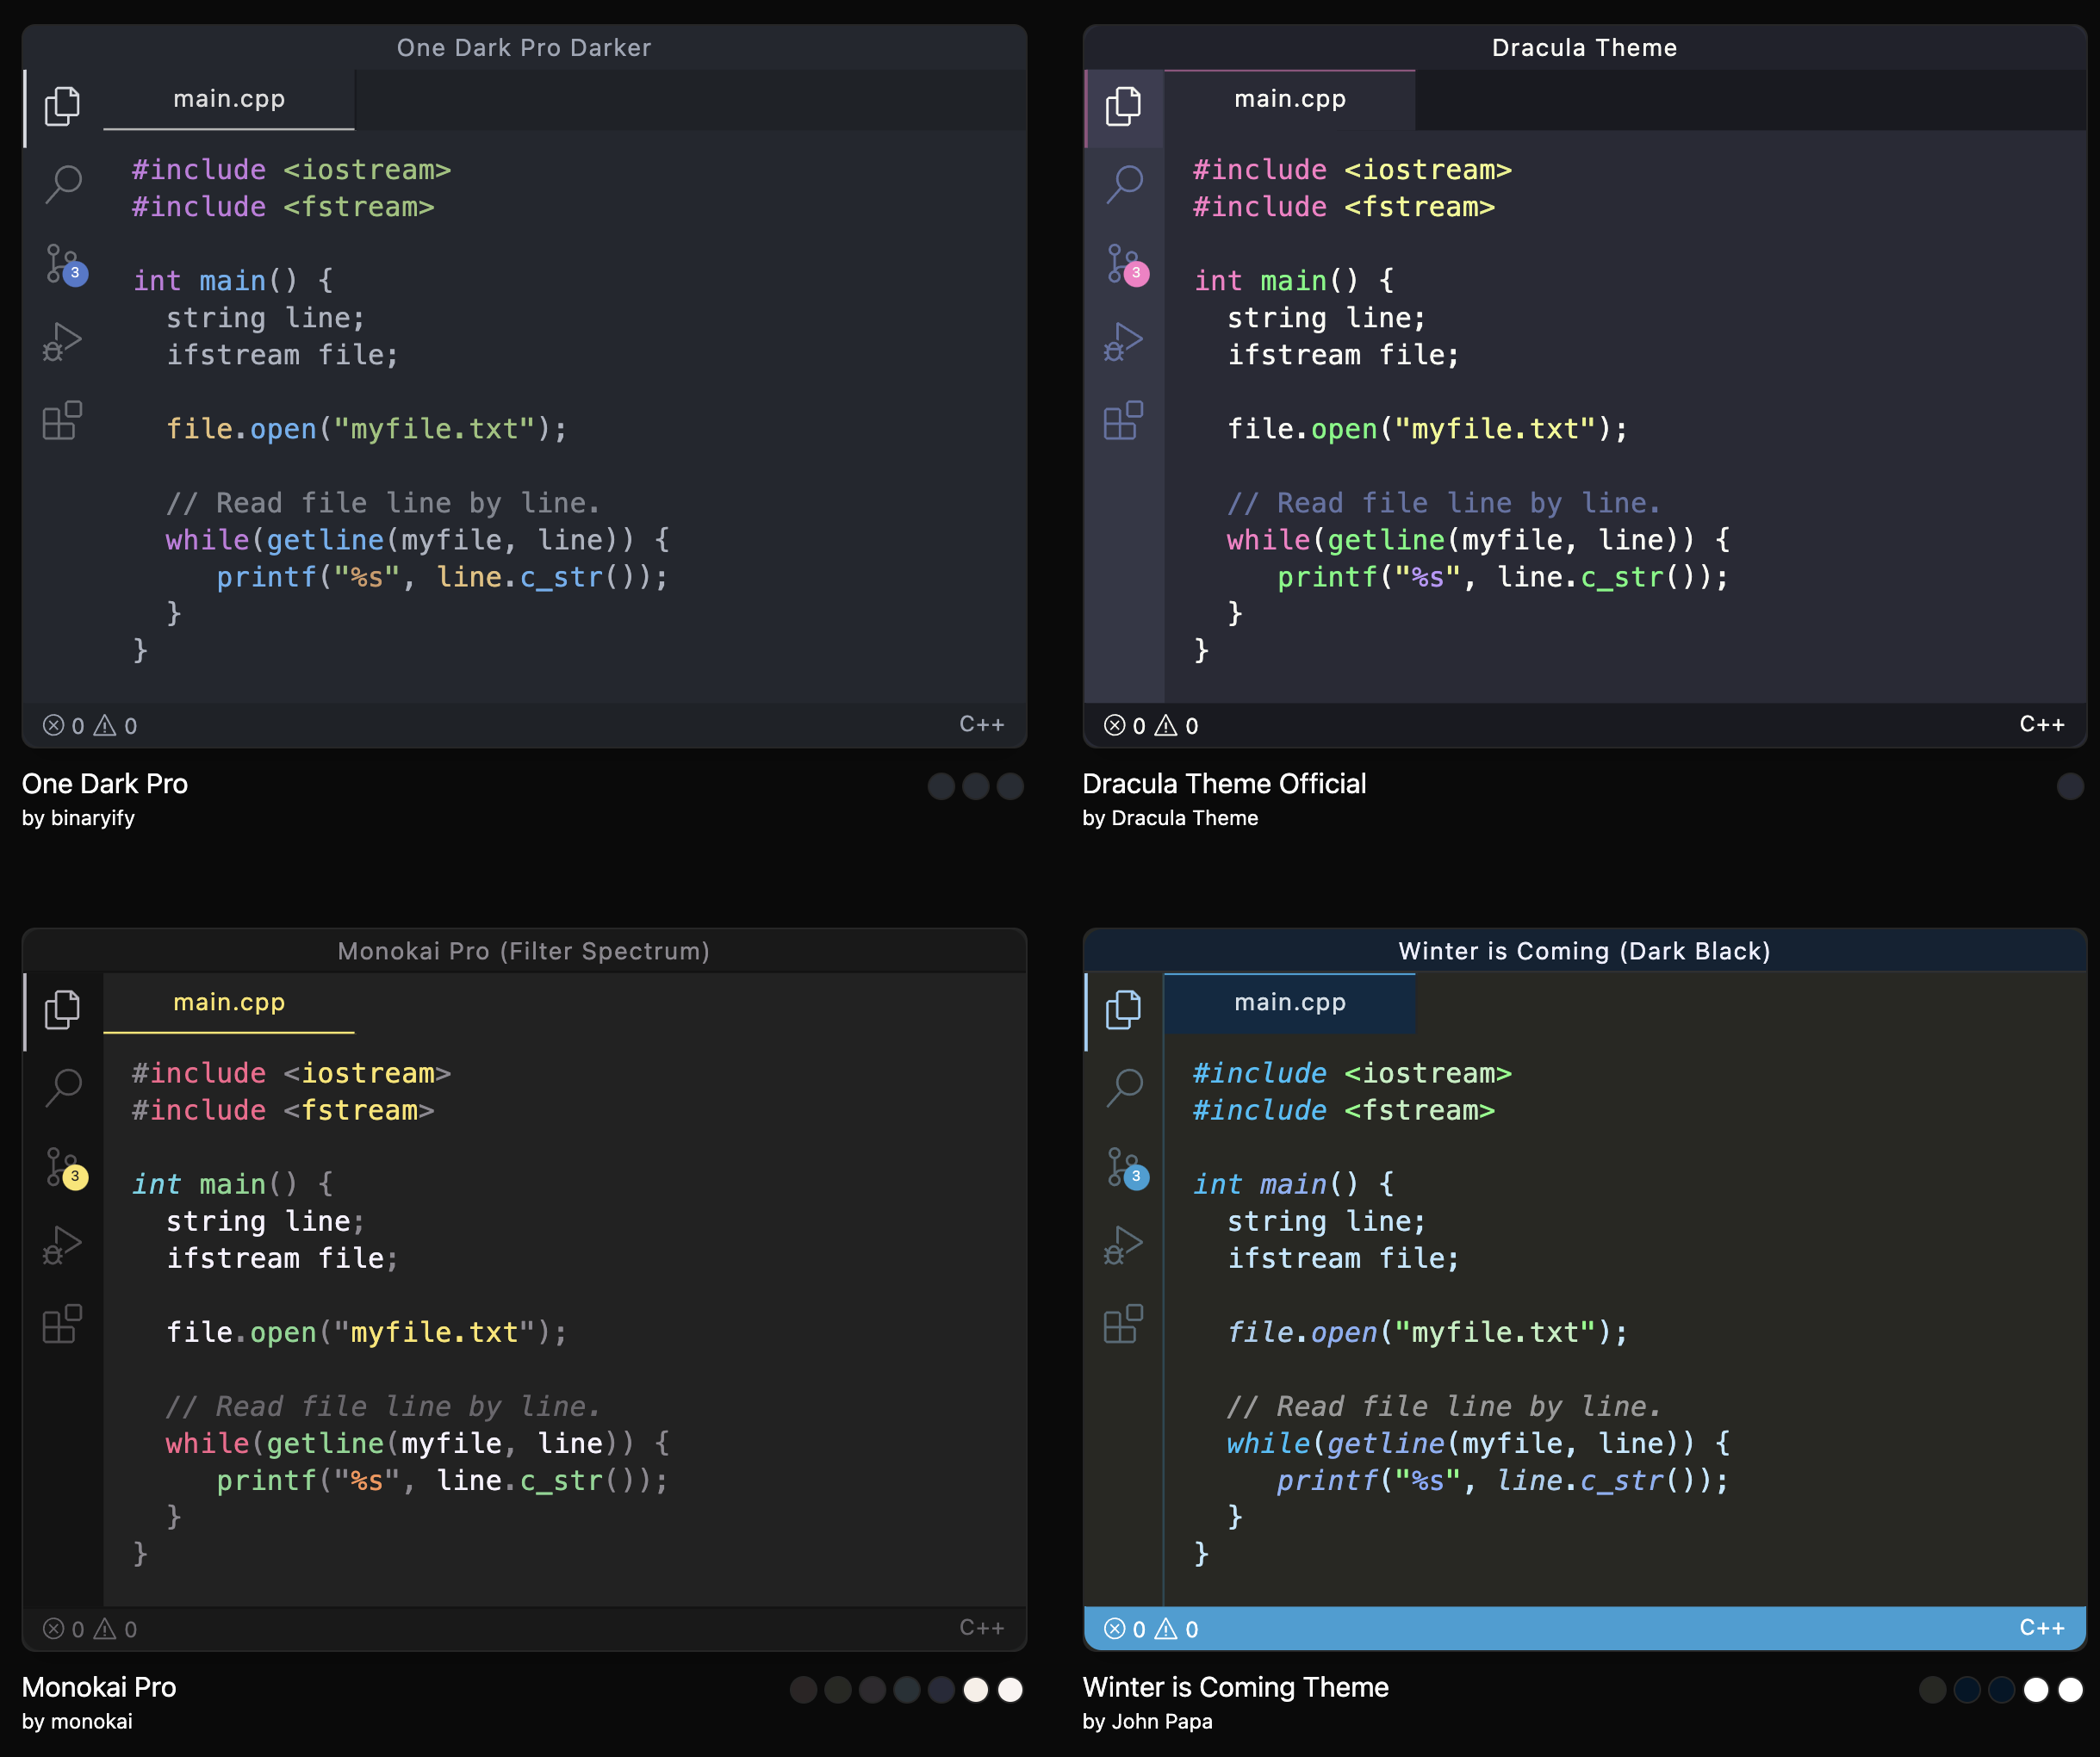Open Source Control icon with yellow badge in Monokai preview
The image size is (2100, 1757).
pyautogui.click(x=66, y=1168)
